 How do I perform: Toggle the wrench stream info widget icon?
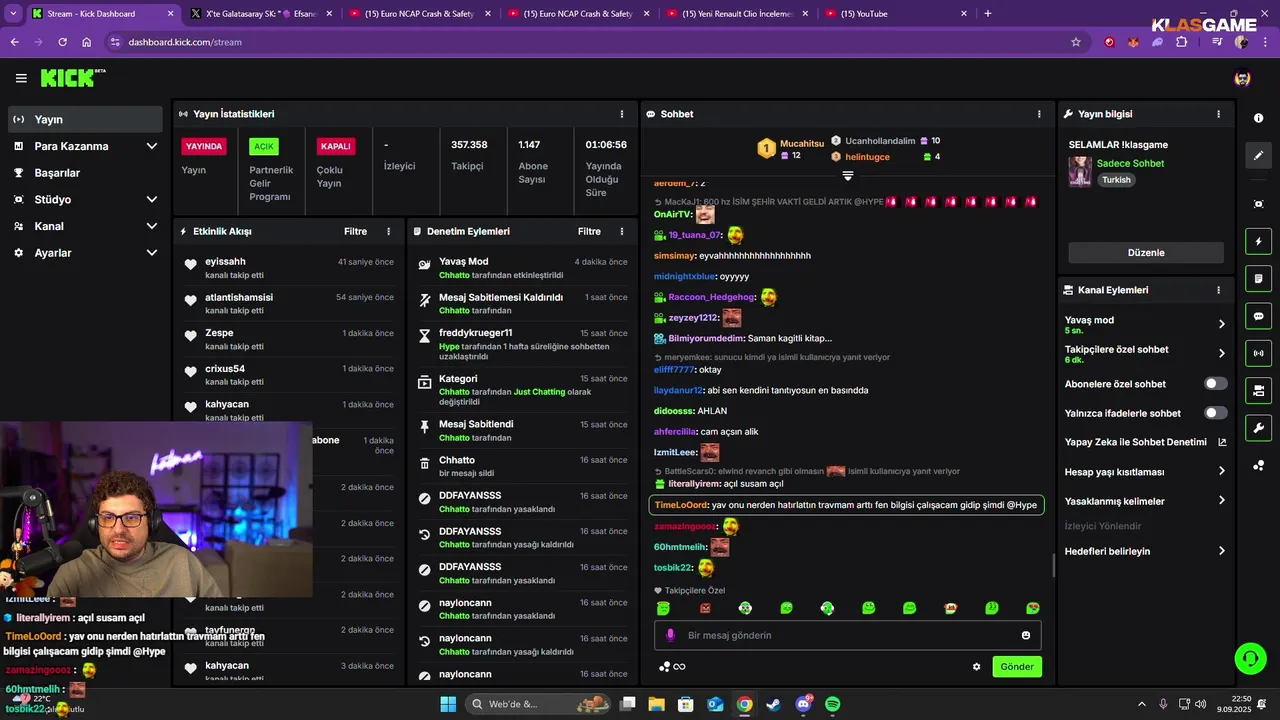[x=1258, y=428]
